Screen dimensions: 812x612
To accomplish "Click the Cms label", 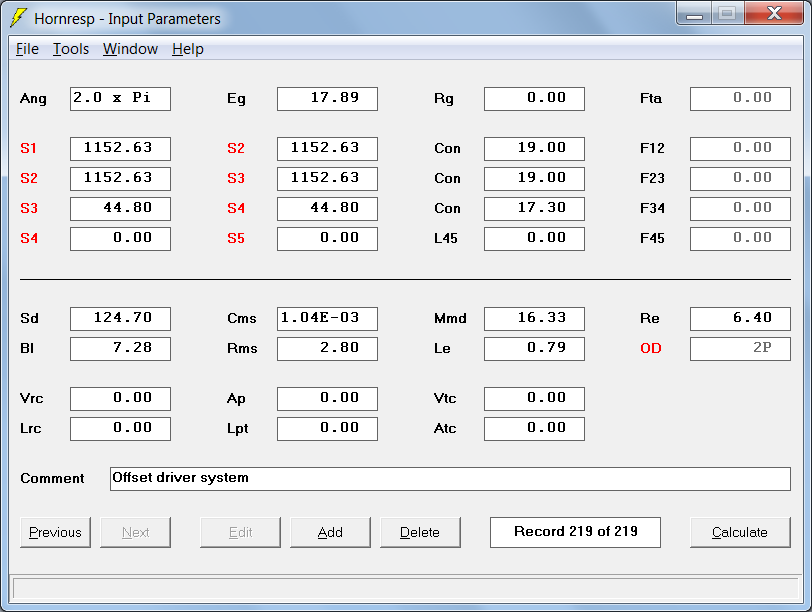I will 242,318.
